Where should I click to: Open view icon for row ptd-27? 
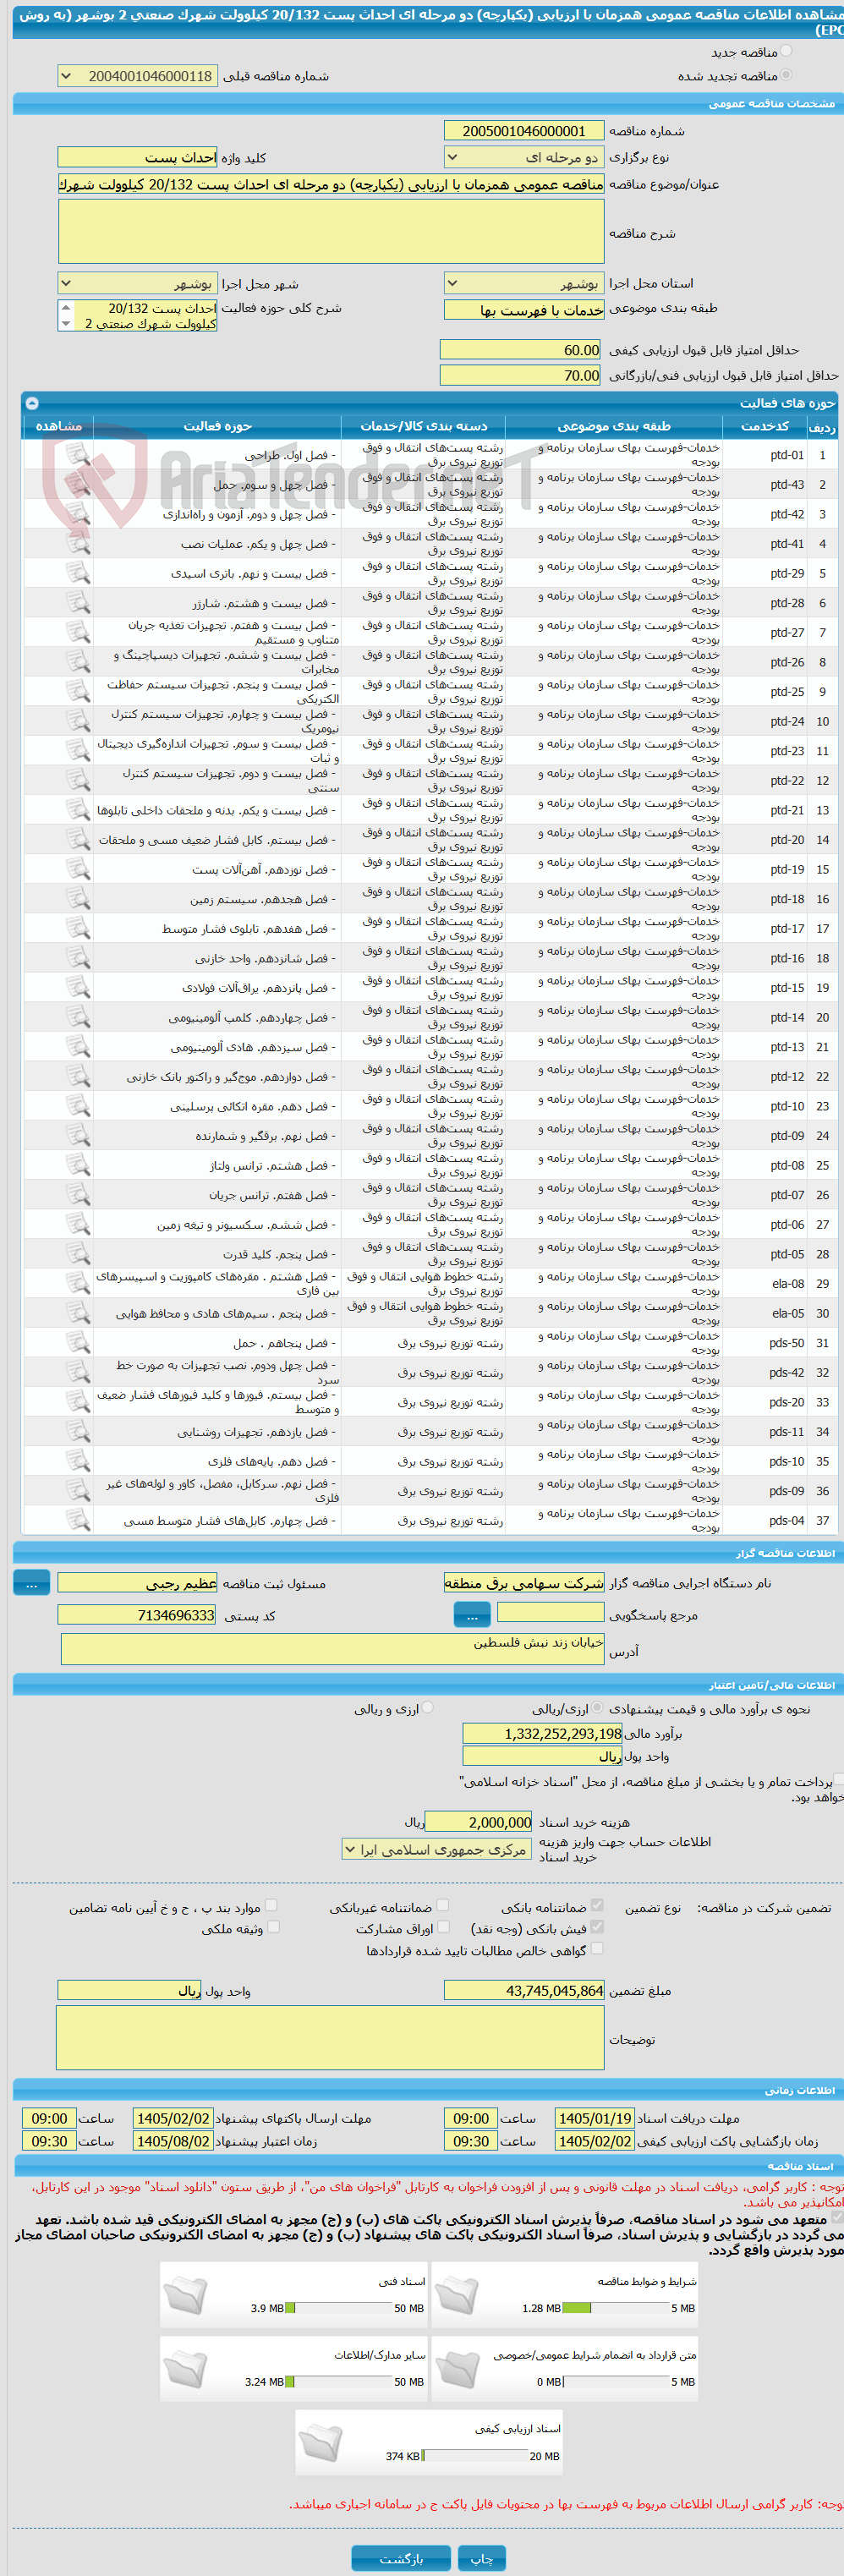click(x=77, y=632)
